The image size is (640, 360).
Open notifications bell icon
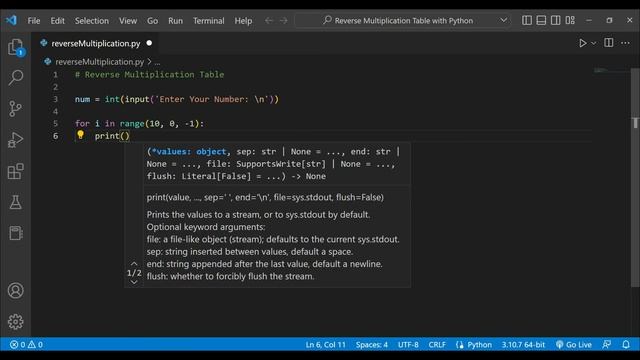pos(626,344)
